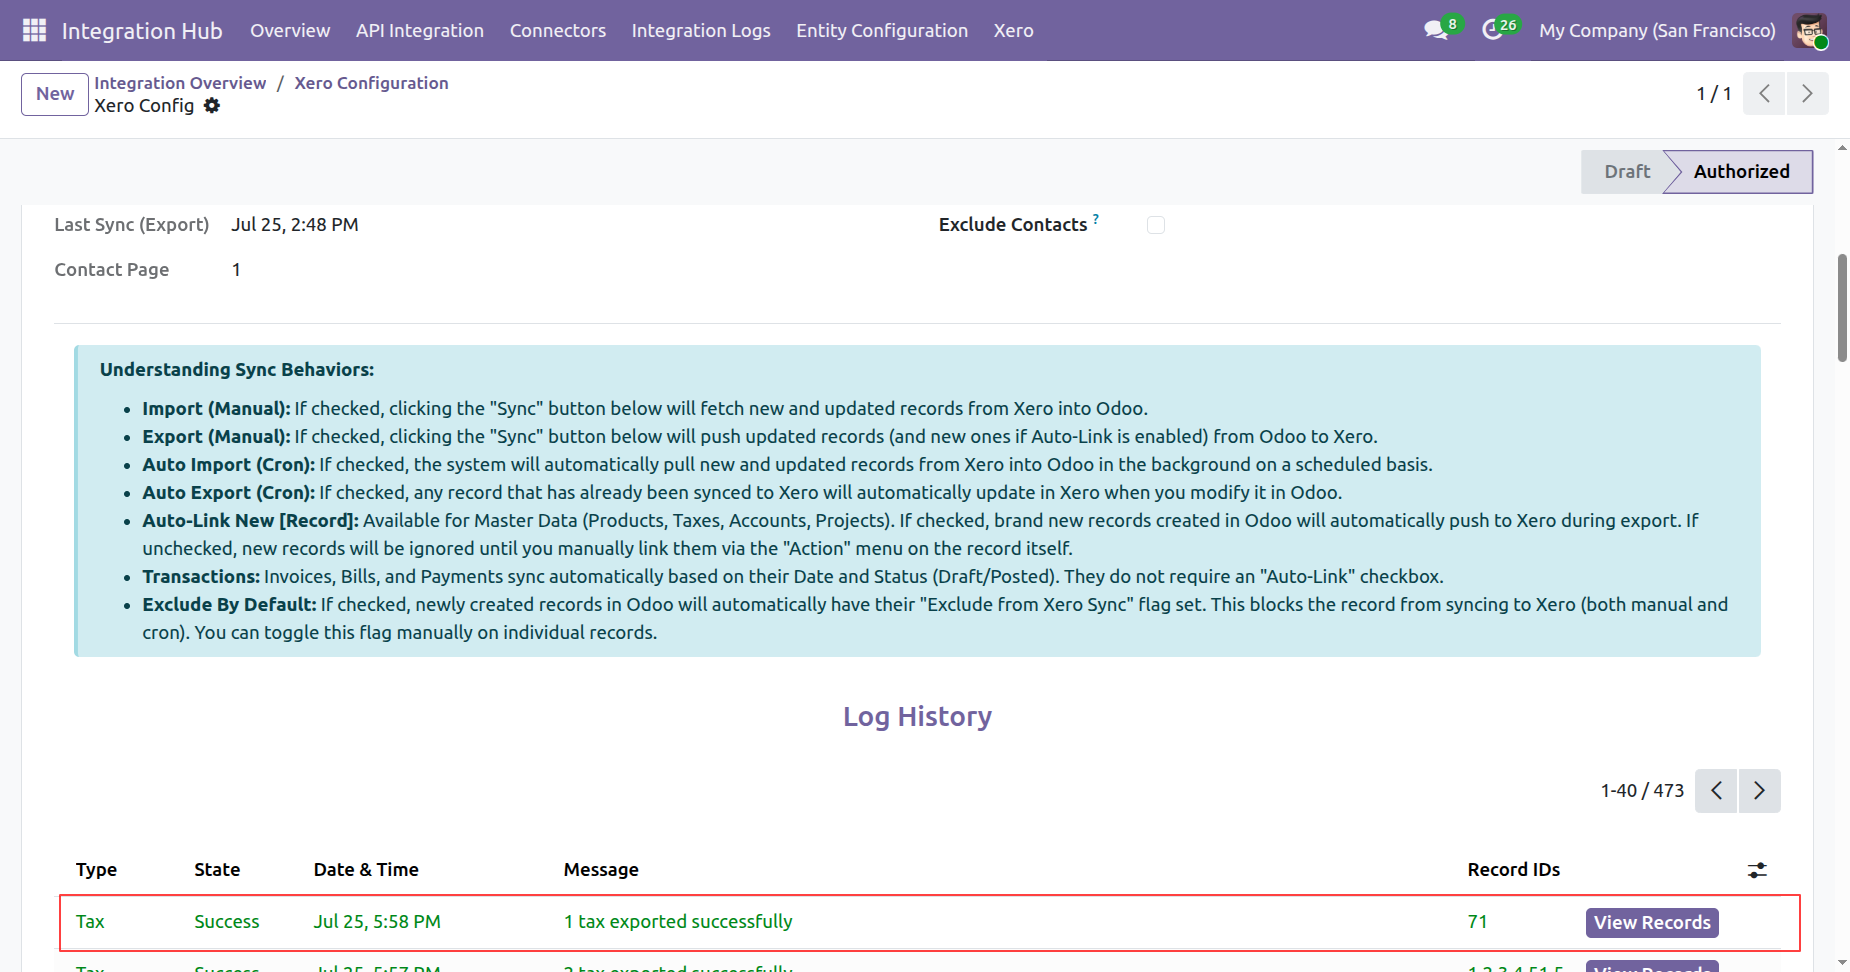
Task: Open the apps grid menu icon
Action: tap(34, 30)
